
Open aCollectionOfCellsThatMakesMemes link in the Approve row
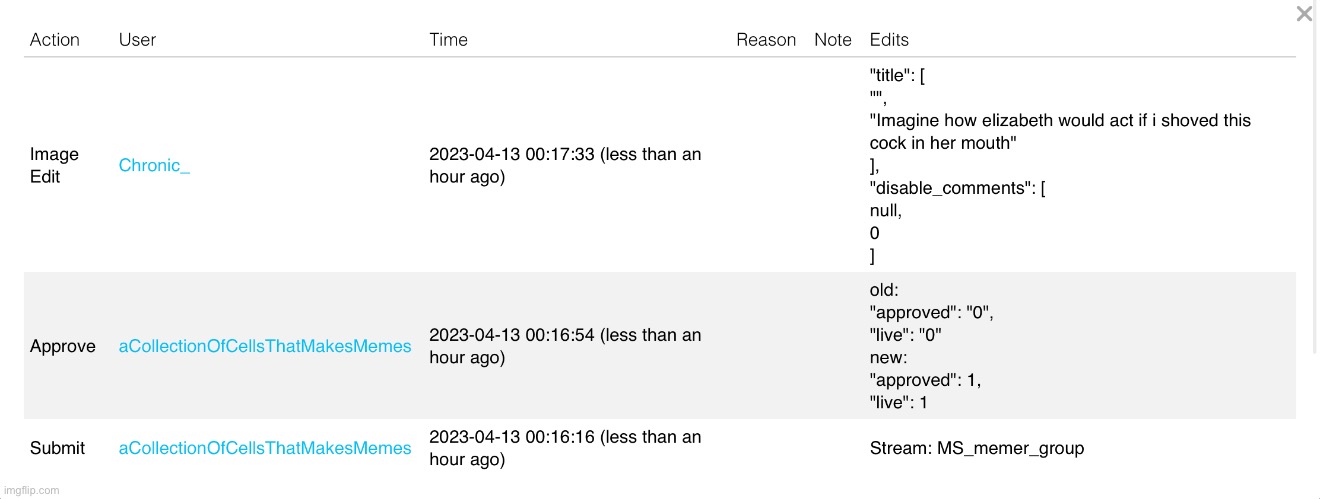[264, 346]
